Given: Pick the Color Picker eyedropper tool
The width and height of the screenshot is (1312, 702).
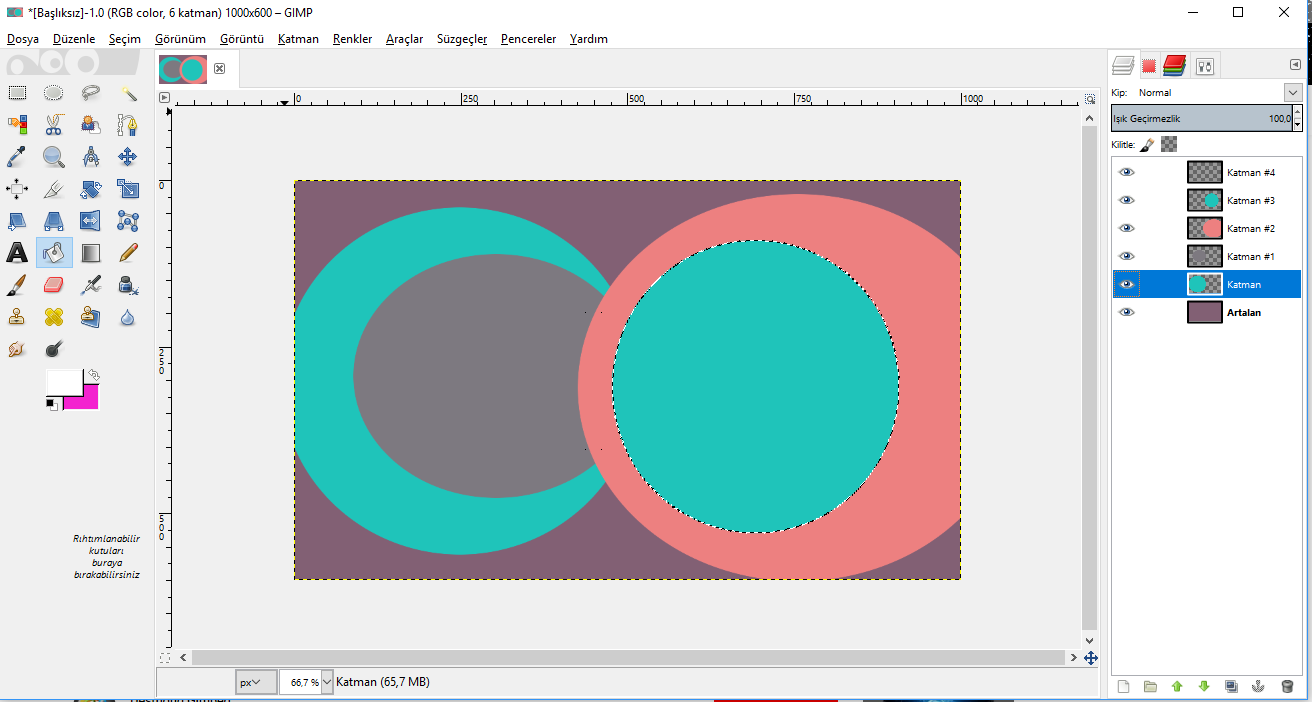Looking at the screenshot, I should (17, 157).
